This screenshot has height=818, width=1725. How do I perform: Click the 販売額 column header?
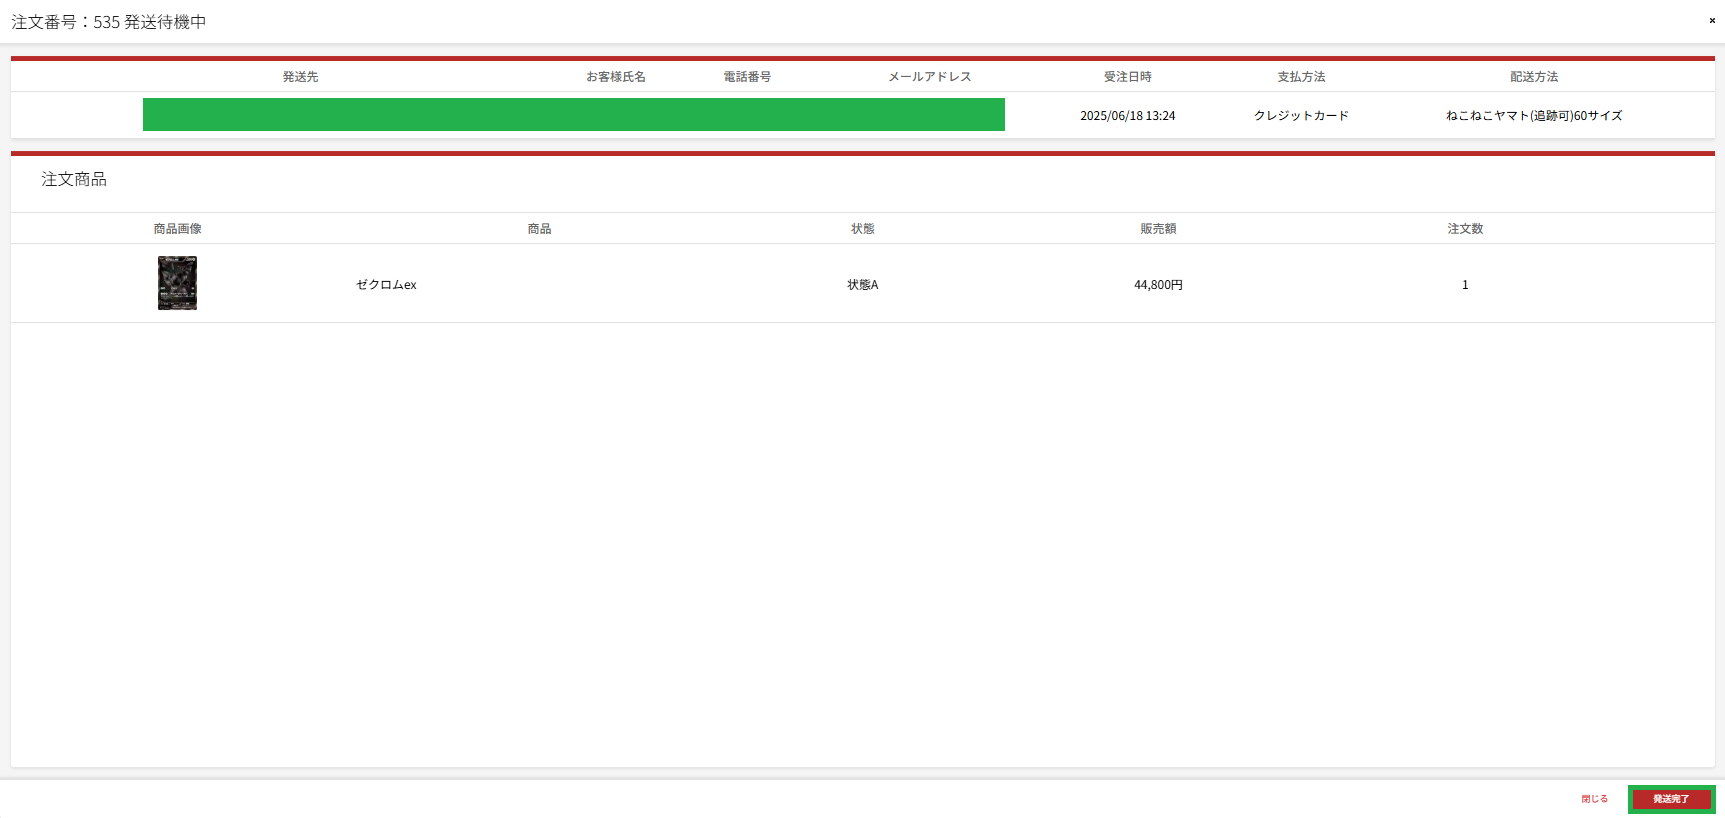(x=1158, y=229)
